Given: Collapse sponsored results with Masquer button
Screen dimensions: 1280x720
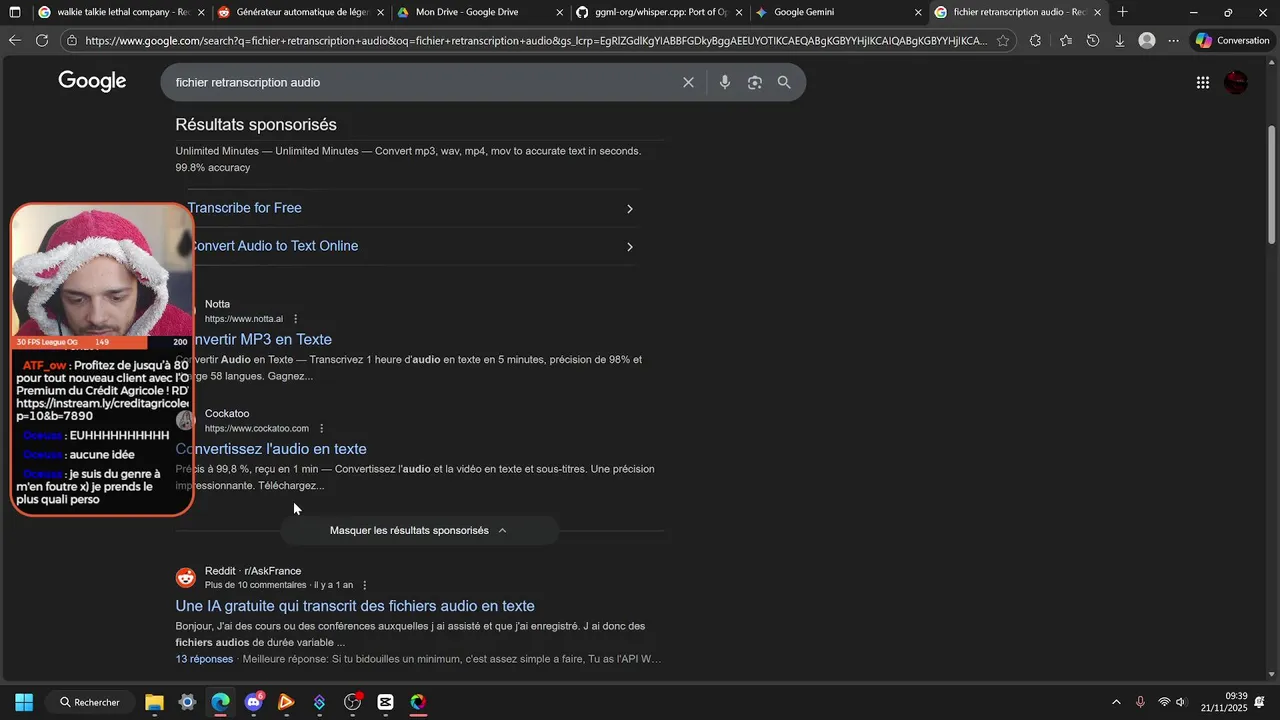Looking at the screenshot, I should click(418, 530).
